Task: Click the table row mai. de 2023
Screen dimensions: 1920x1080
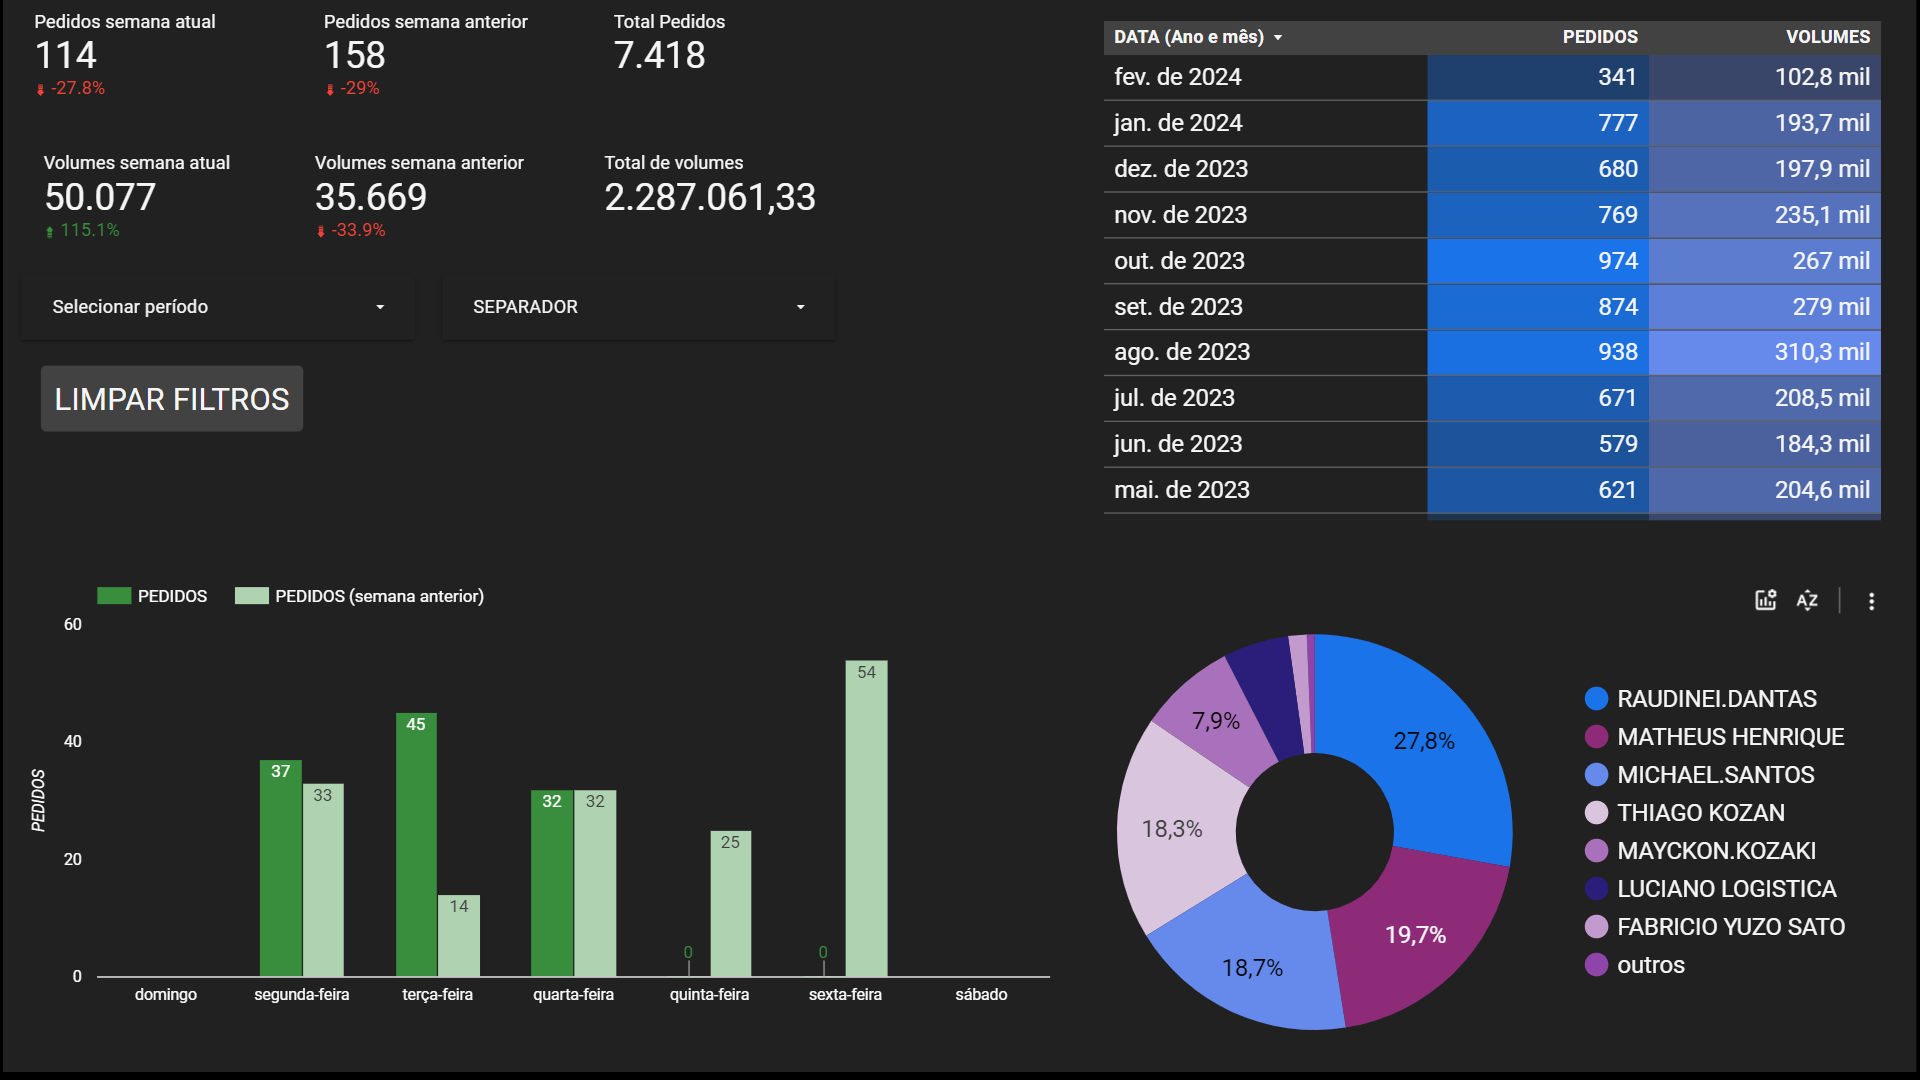Action: tap(1492, 490)
